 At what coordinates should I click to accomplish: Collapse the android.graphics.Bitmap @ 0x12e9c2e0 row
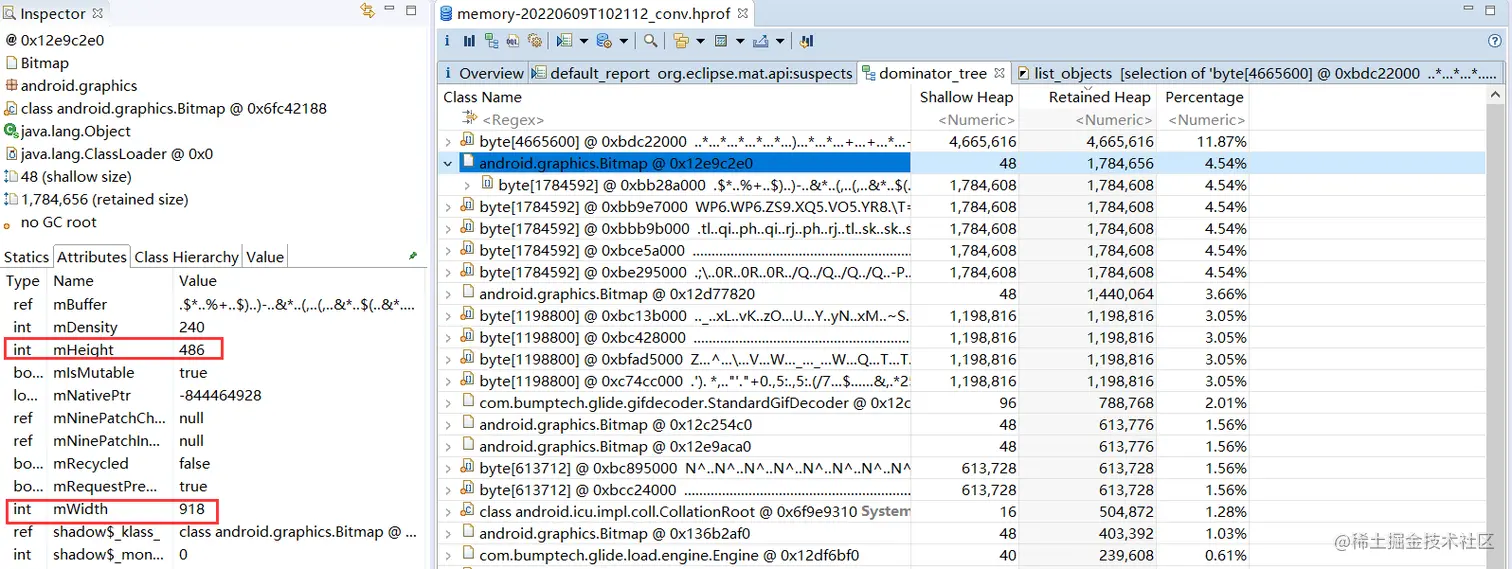tap(448, 163)
